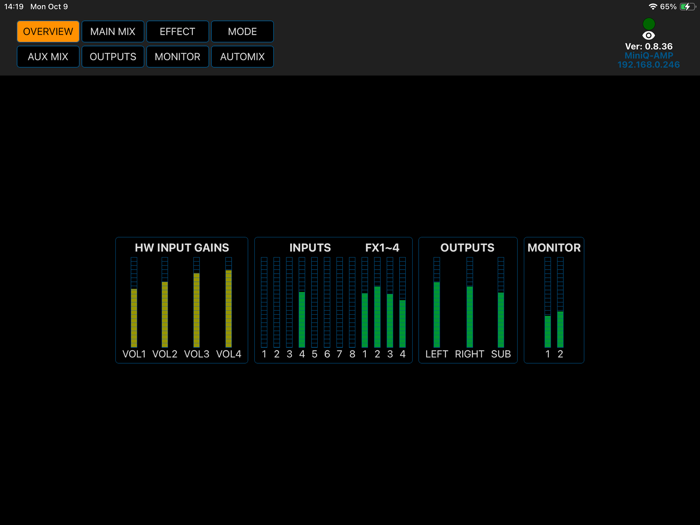Image resolution: width=700 pixels, height=525 pixels.
Task: Click the VOL2 gain meter
Action: (x=165, y=302)
